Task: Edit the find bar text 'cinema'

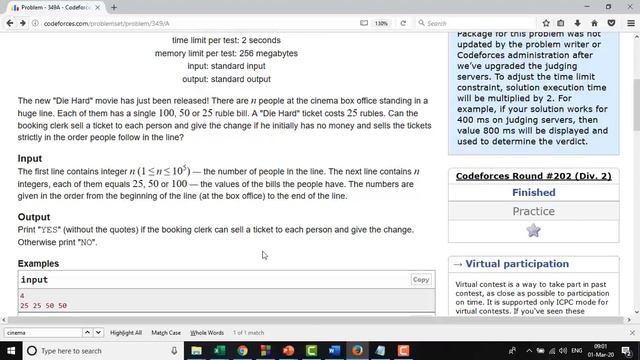Action: pos(43,333)
